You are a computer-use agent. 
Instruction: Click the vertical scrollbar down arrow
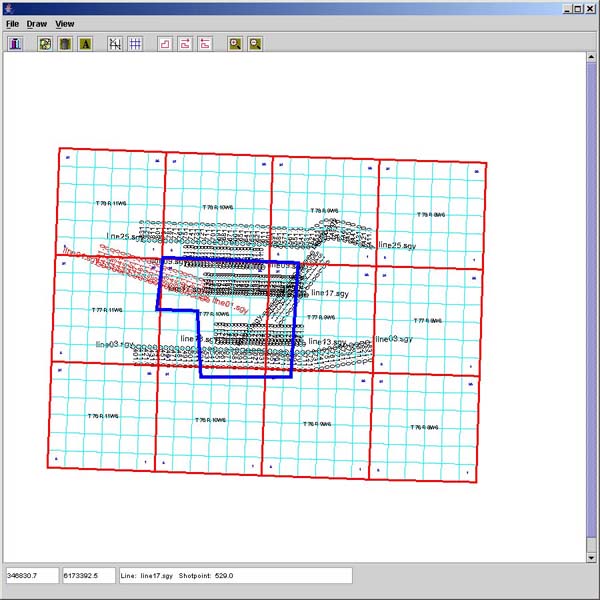(x=592, y=556)
